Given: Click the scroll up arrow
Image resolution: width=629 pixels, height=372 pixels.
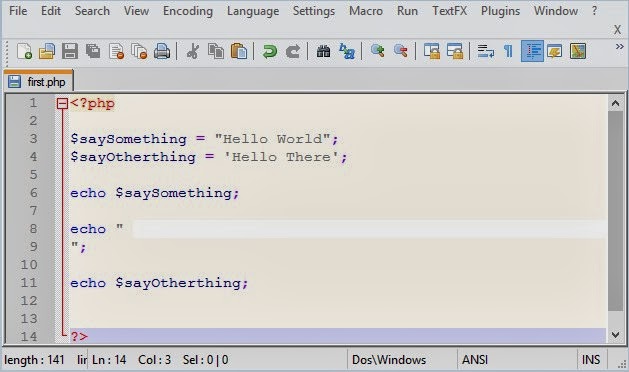Looking at the screenshot, I should coord(615,103).
